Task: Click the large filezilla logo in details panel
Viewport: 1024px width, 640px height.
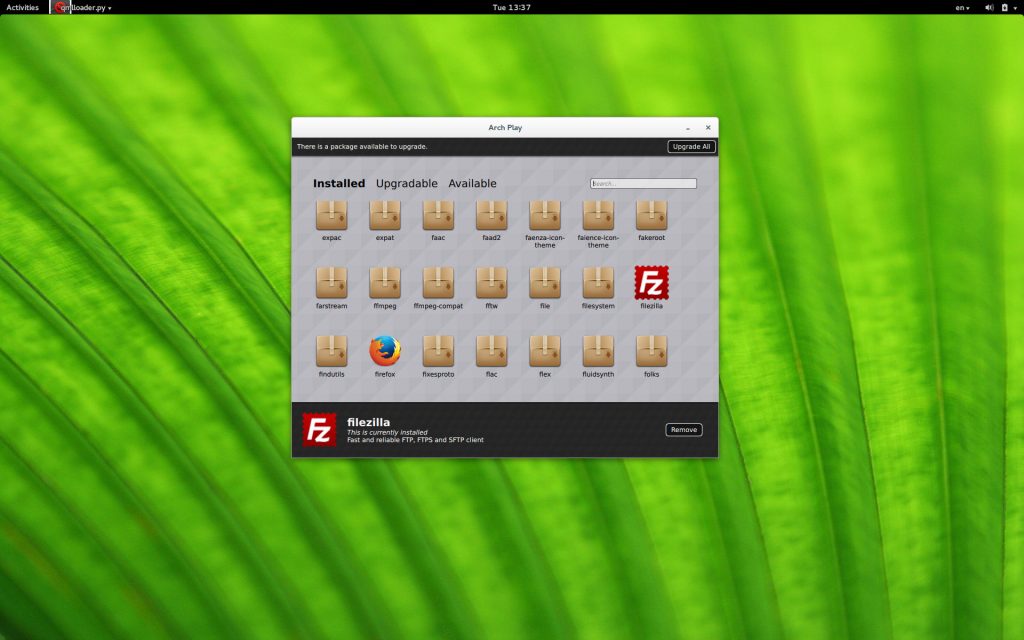Action: pyautogui.click(x=319, y=430)
